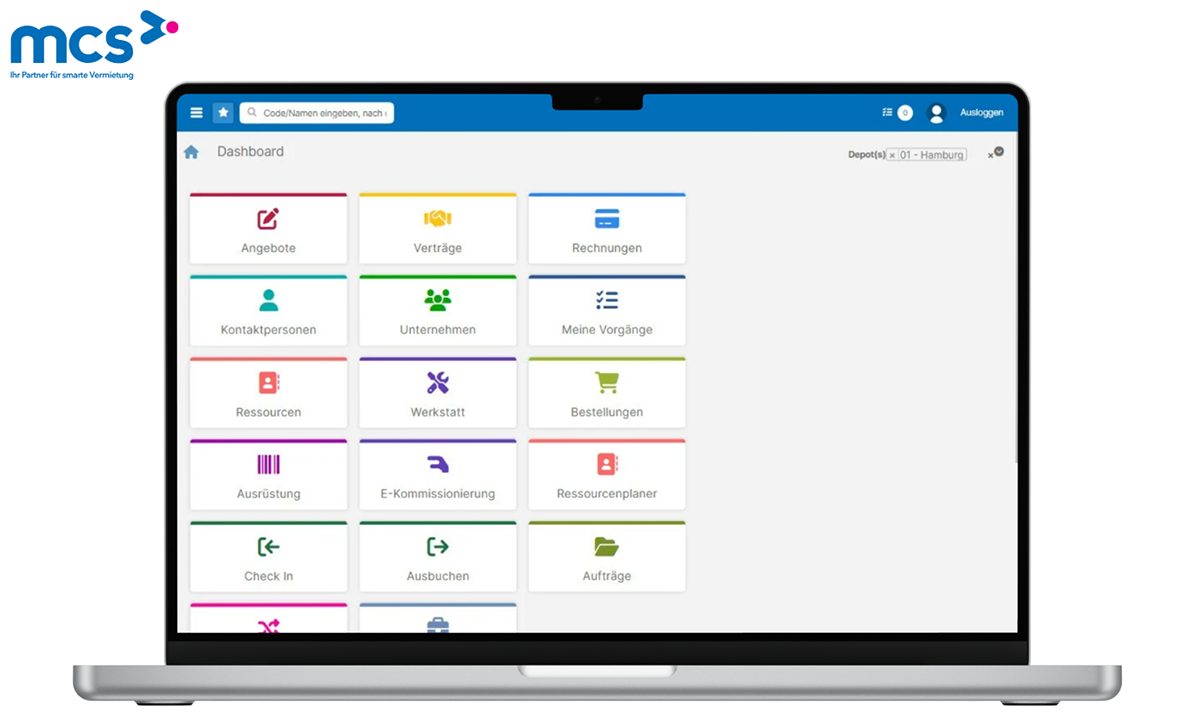The image size is (1200, 720).
Task: Click the home icon beside Dashboard
Action: pyautogui.click(x=191, y=152)
